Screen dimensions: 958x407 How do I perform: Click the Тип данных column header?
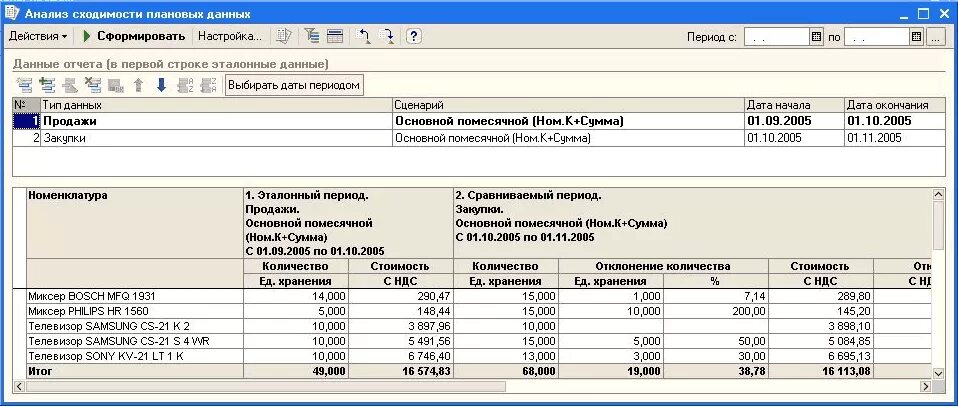pyautogui.click(x=217, y=105)
